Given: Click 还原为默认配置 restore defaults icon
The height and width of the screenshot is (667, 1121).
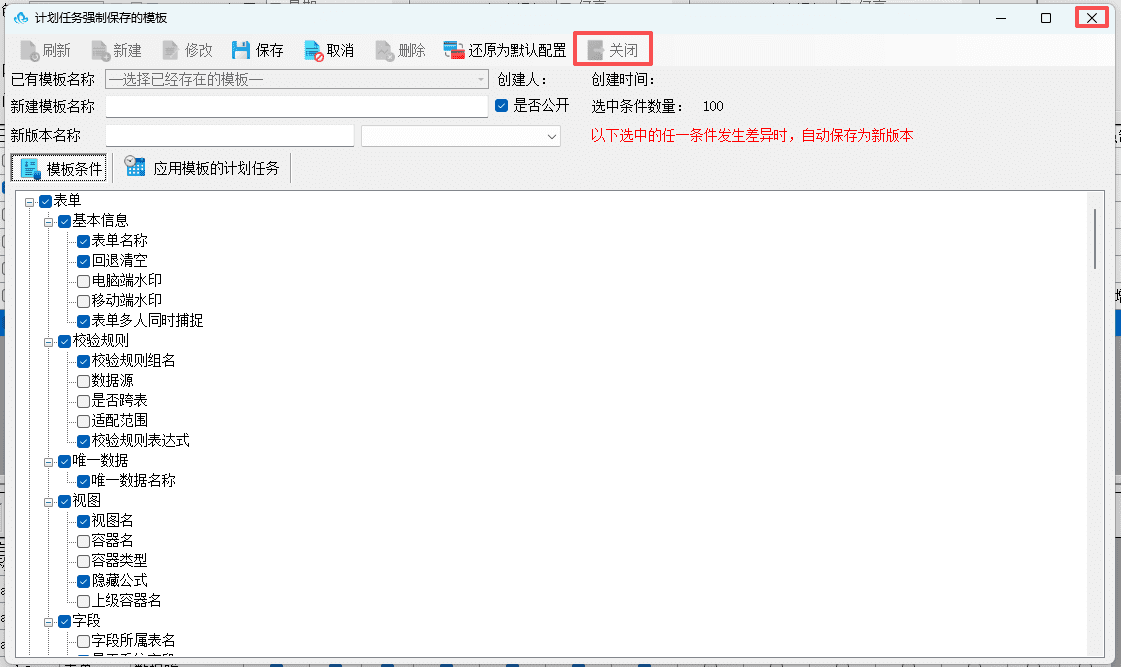Looking at the screenshot, I should coord(453,50).
